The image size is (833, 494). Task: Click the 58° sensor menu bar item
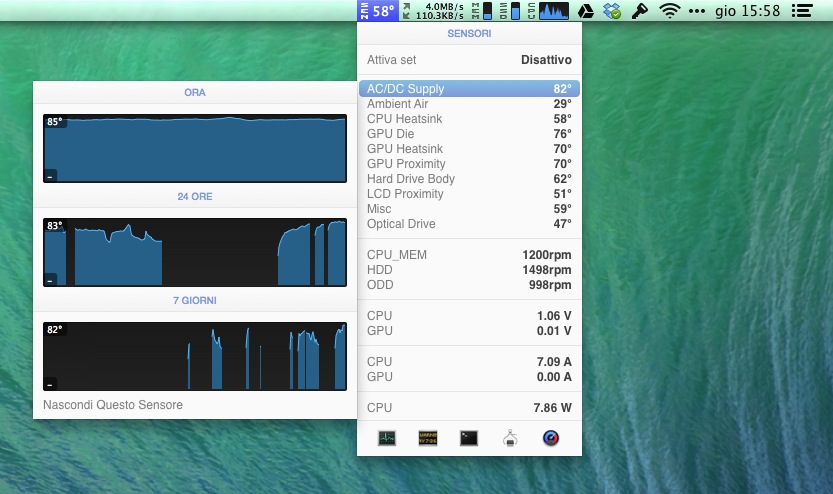pyautogui.click(x=378, y=11)
